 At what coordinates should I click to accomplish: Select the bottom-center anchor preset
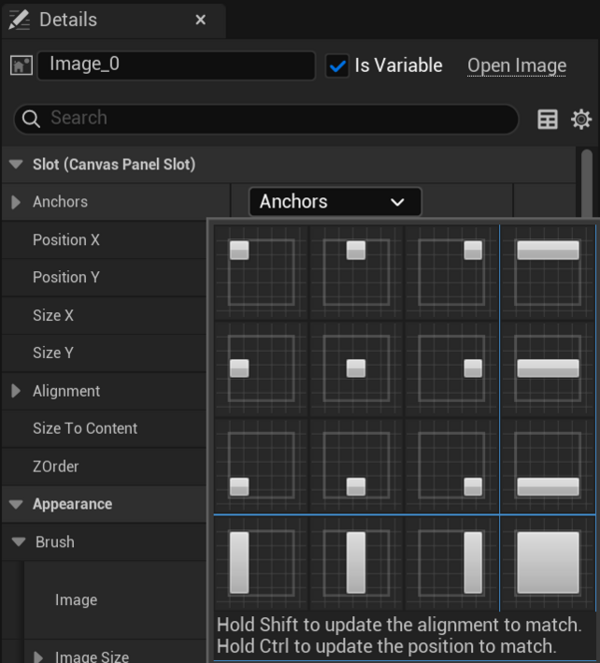[356, 465]
